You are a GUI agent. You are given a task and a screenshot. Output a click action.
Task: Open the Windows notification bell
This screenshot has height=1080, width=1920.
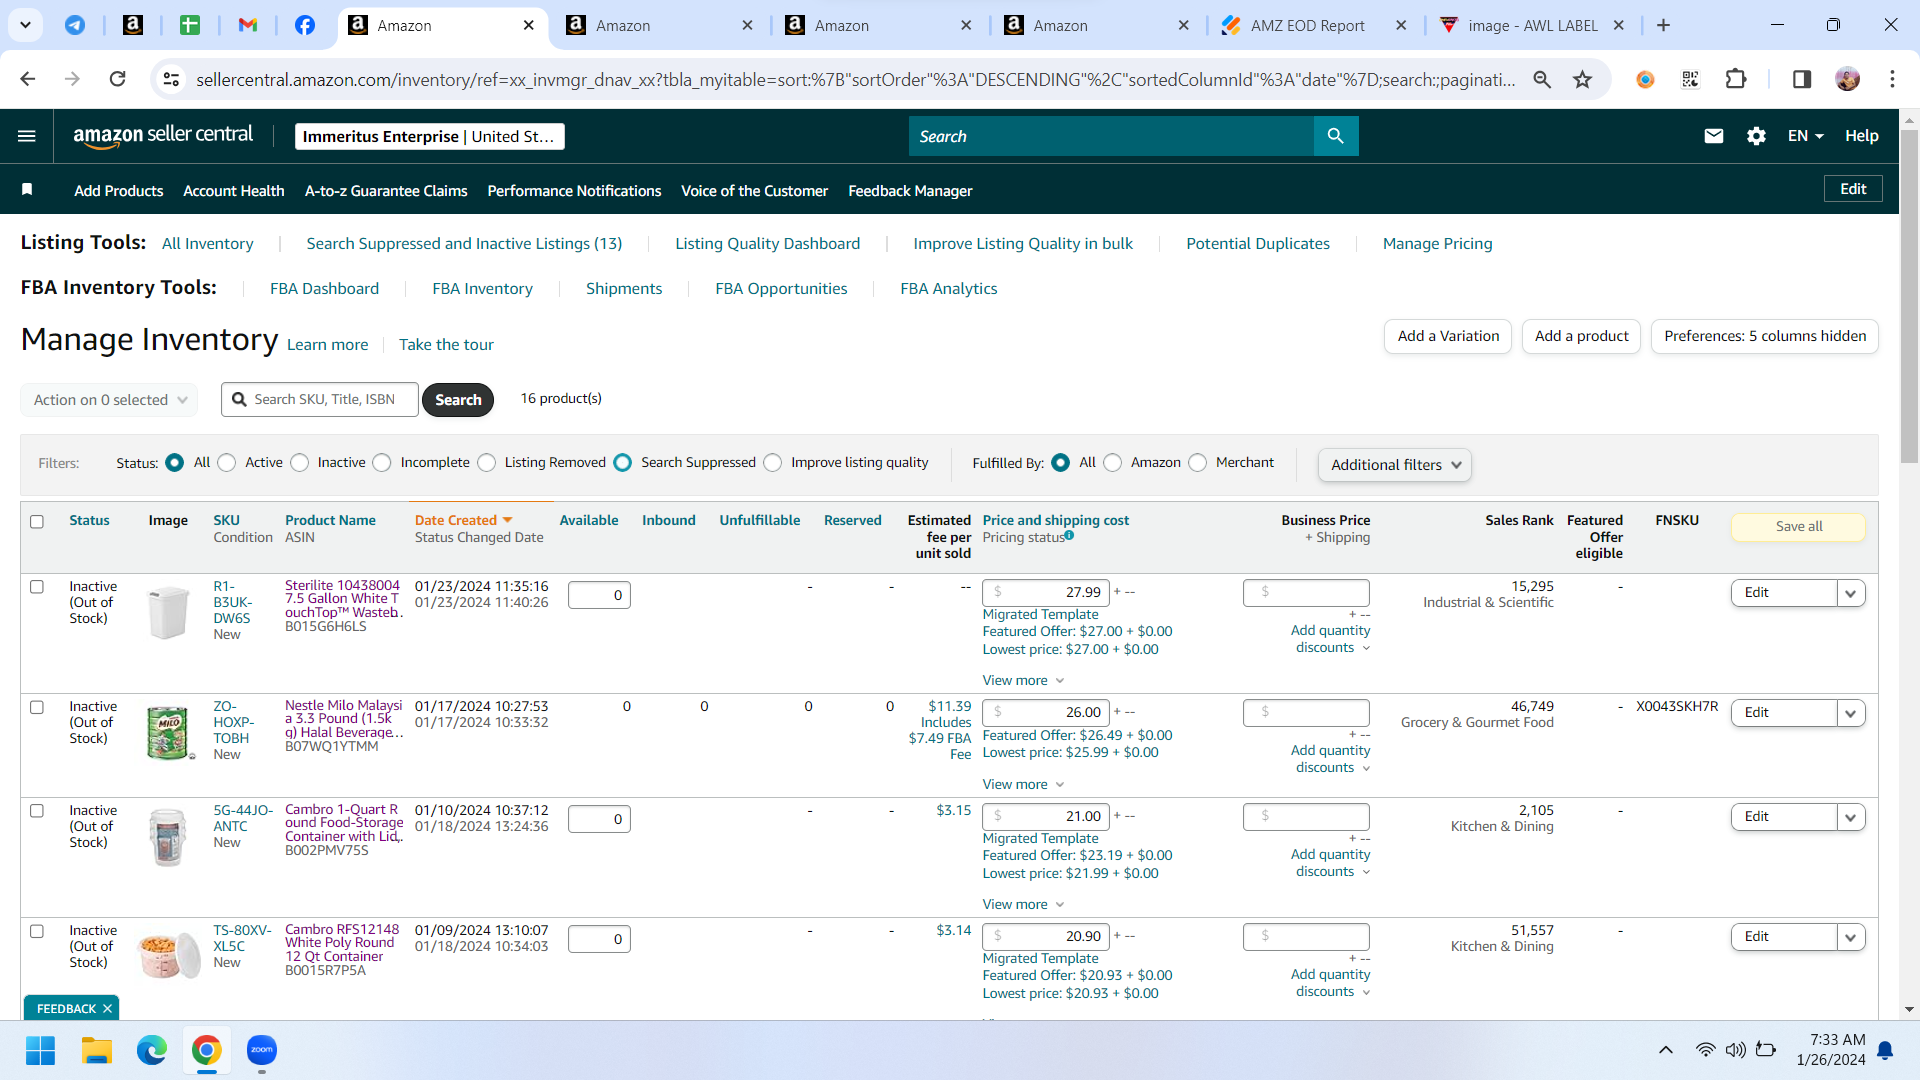[x=1885, y=1050]
